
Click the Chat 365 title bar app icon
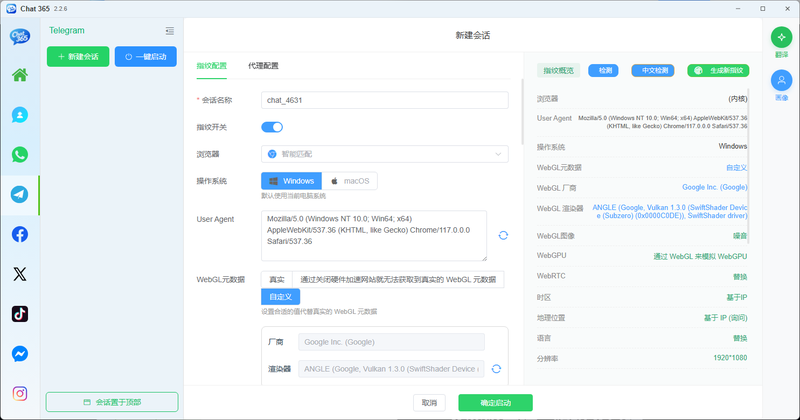[11, 9]
